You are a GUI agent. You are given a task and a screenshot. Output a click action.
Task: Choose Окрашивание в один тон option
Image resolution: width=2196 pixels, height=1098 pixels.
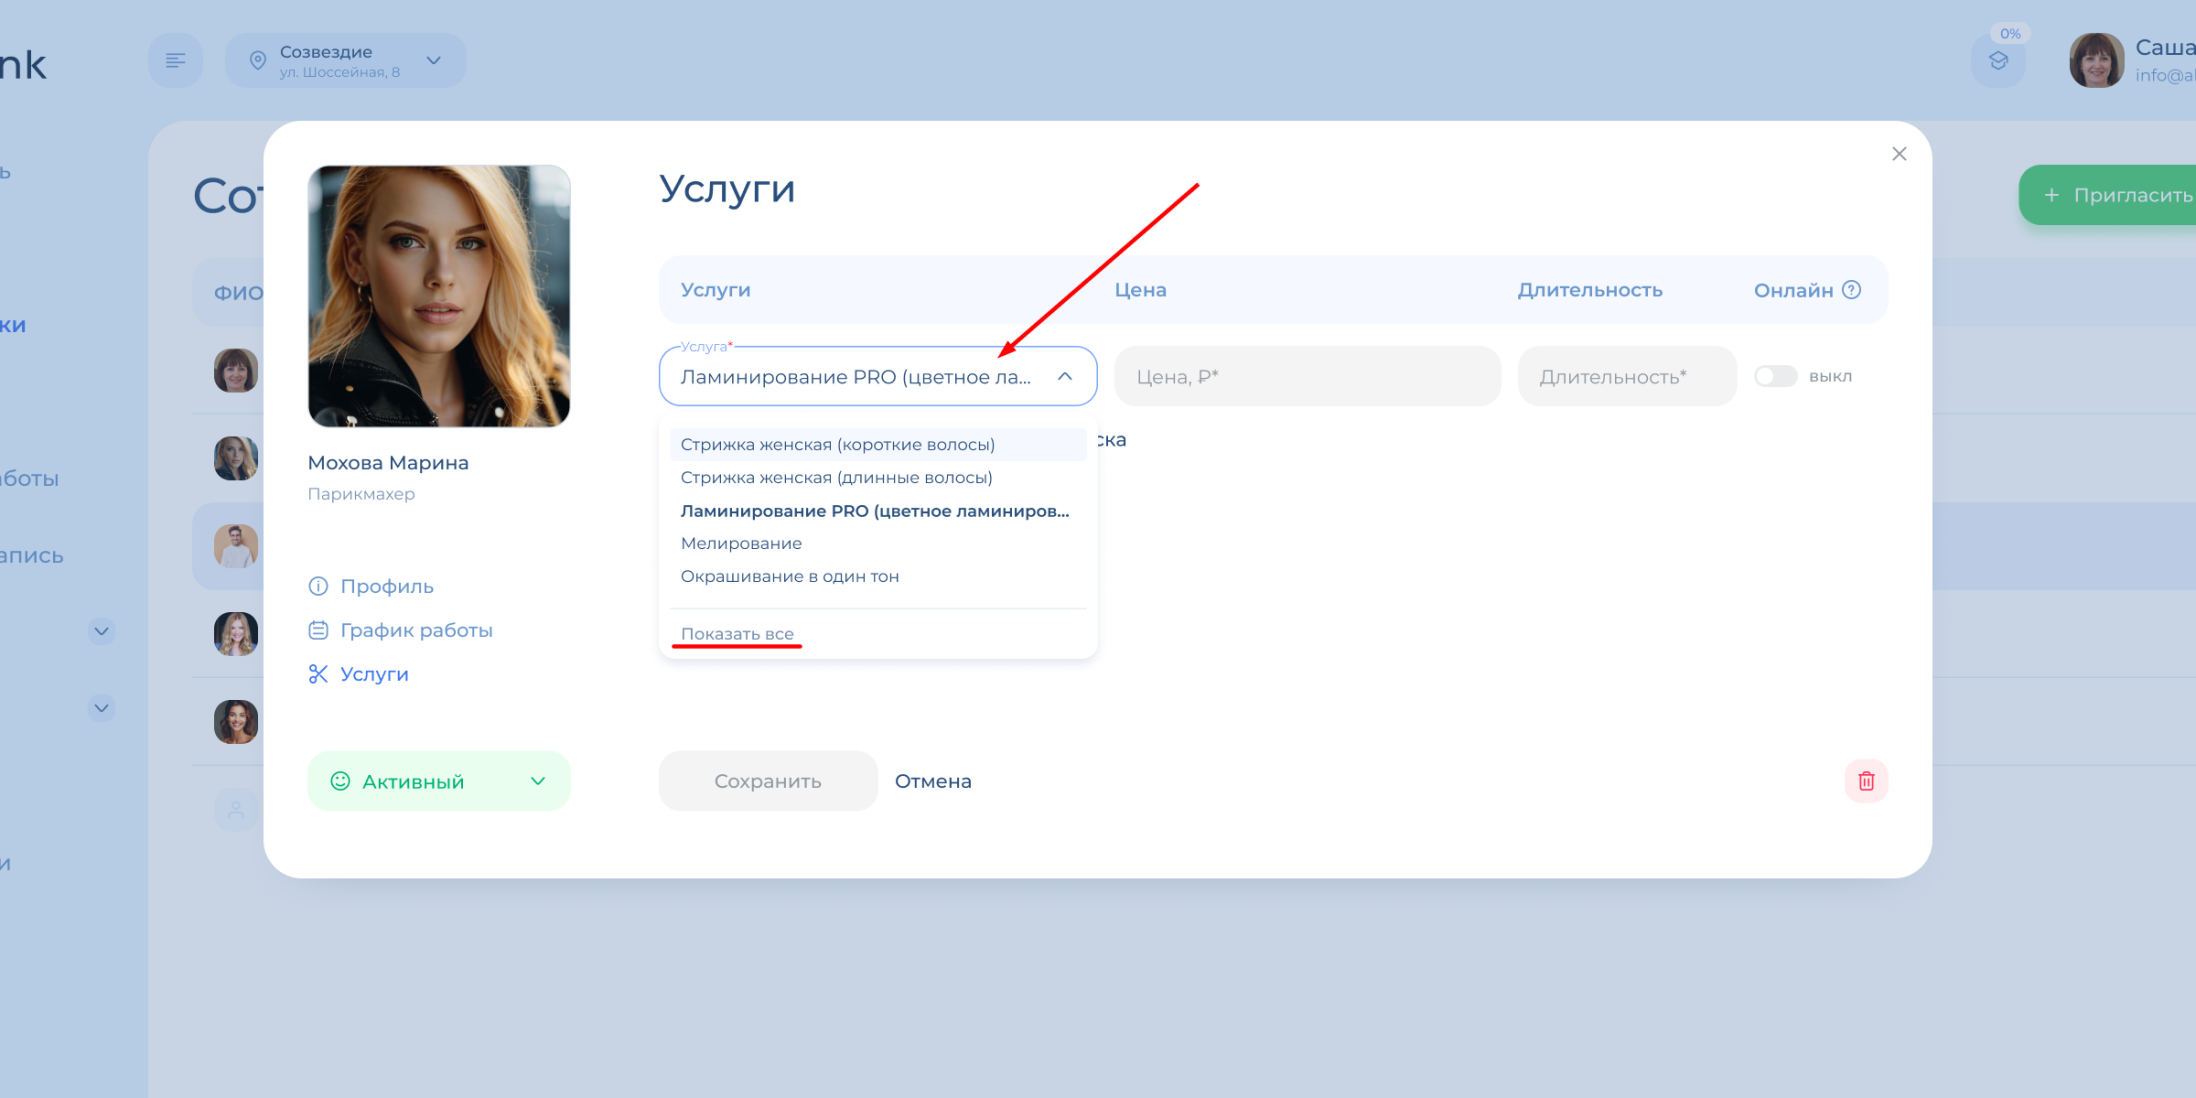pos(790,576)
